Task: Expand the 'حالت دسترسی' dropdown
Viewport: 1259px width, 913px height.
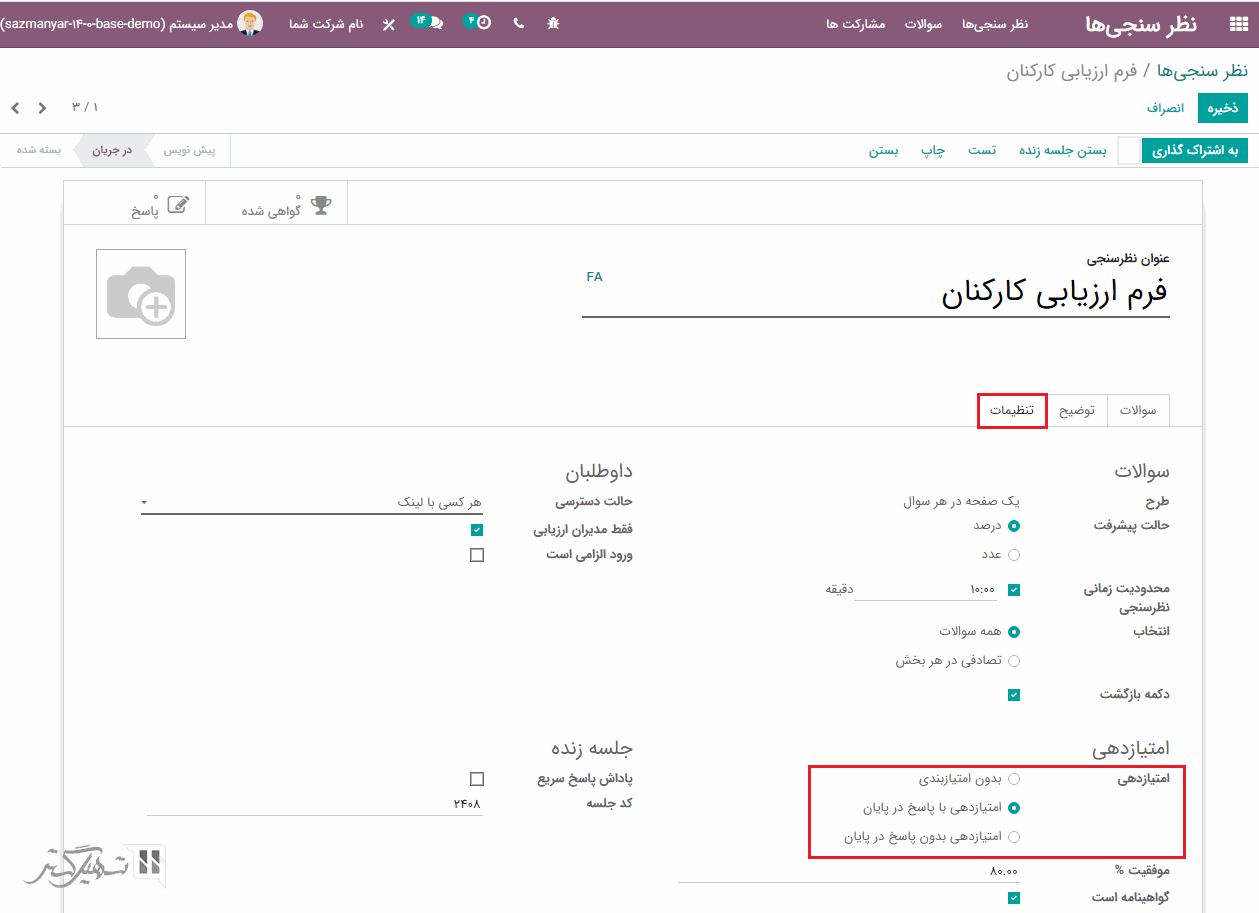Action: tap(311, 502)
